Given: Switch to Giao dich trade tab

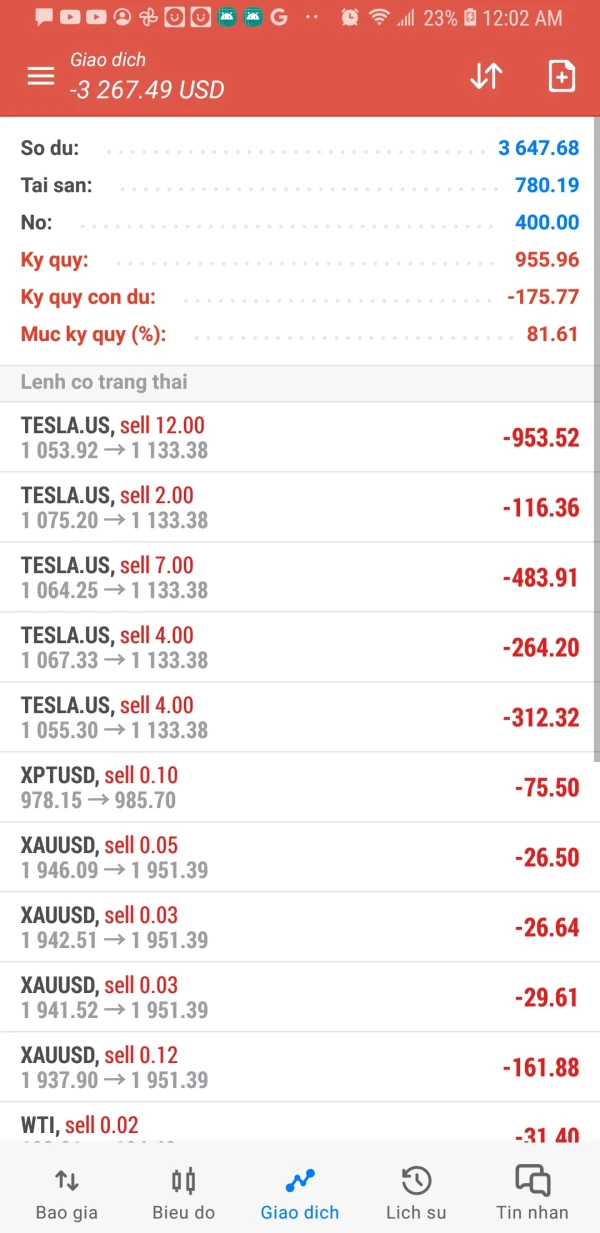Looking at the screenshot, I should point(300,1194).
